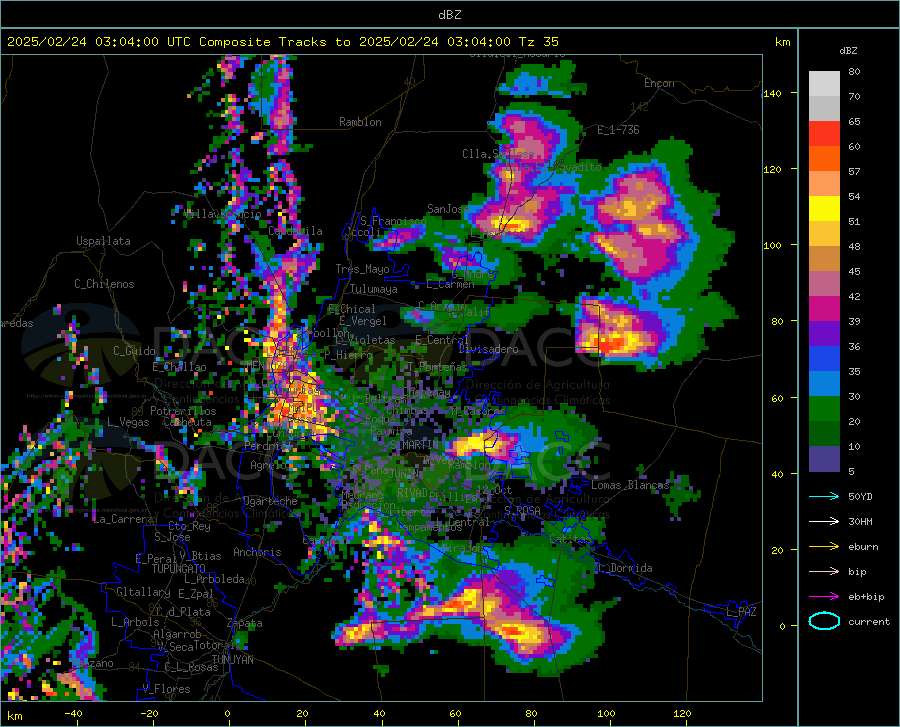The image size is (900, 727).
Task: Click the 140 tick on right km axis
Action: [x=772, y=93]
